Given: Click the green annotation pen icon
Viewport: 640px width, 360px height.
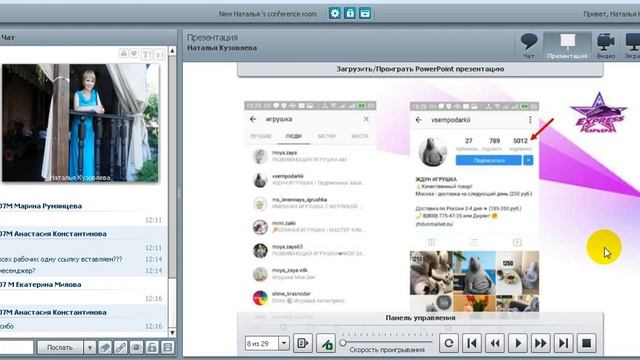Looking at the screenshot, I should click(326, 343).
